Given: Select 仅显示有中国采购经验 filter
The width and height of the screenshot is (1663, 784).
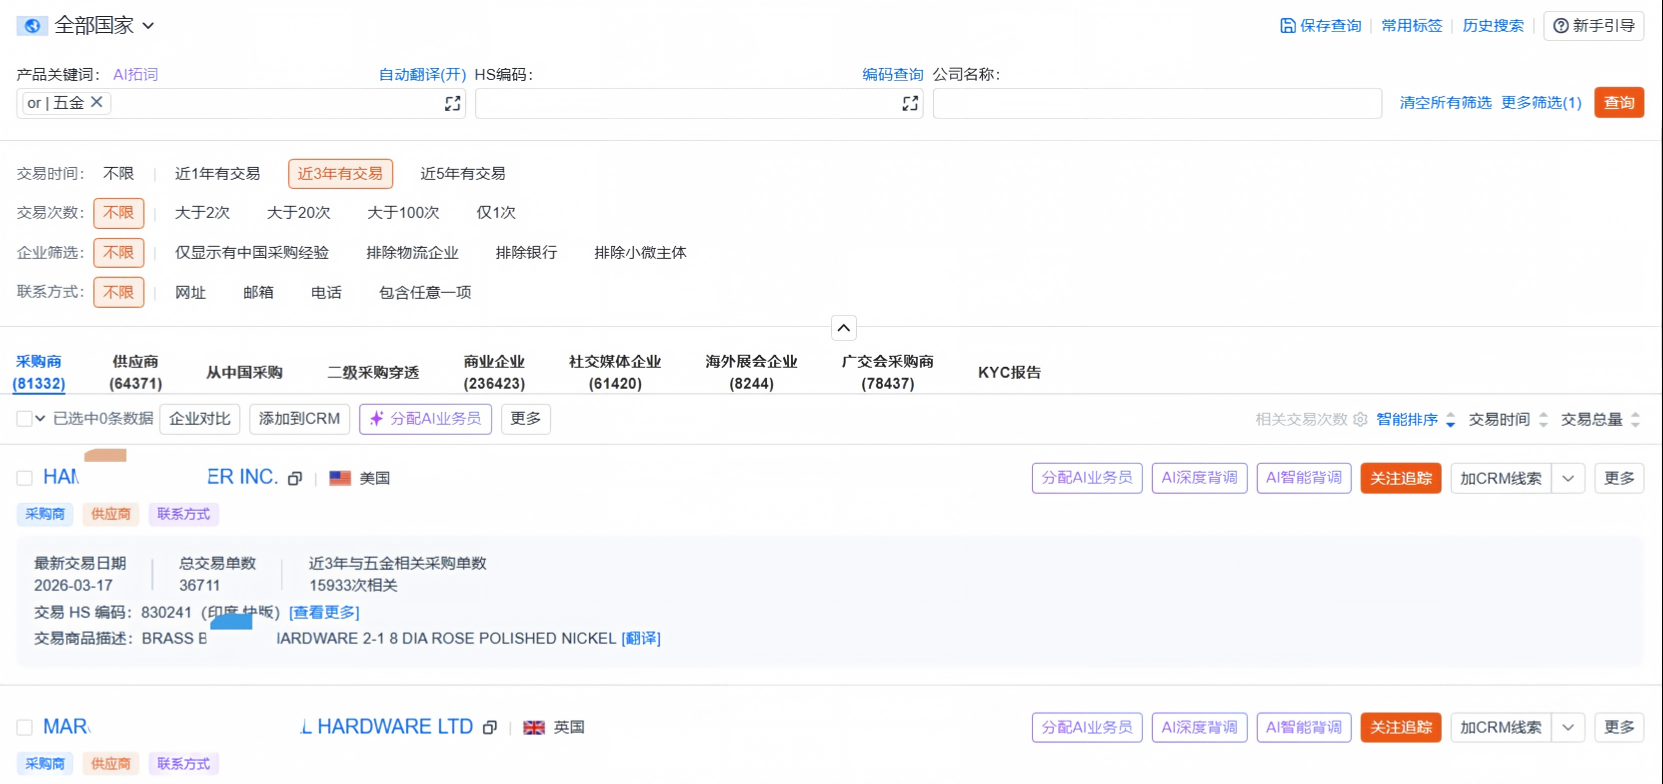Looking at the screenshot, I should point(252,253).
